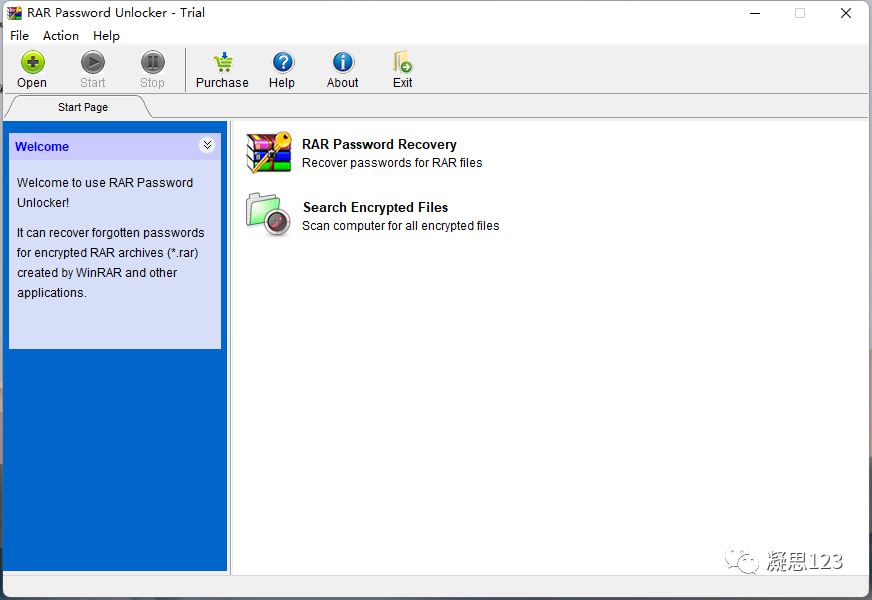Open the Action menu
Screen dimensions: 872x600
click(61, 36)
